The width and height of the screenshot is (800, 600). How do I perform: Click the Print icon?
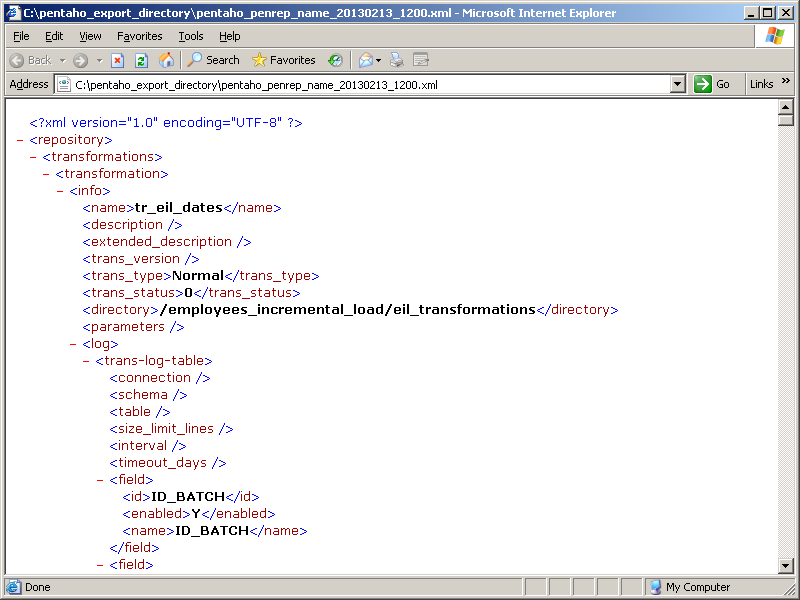tap(396, 60)
